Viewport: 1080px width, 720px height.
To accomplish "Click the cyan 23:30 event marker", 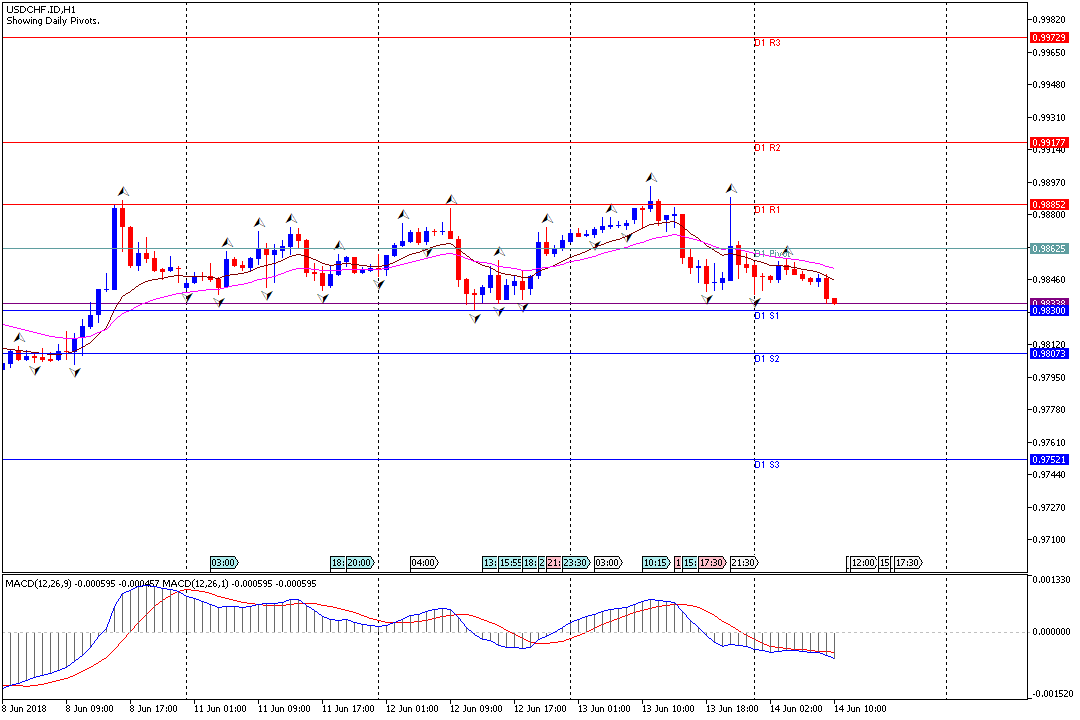I will (x=577, y=563).
